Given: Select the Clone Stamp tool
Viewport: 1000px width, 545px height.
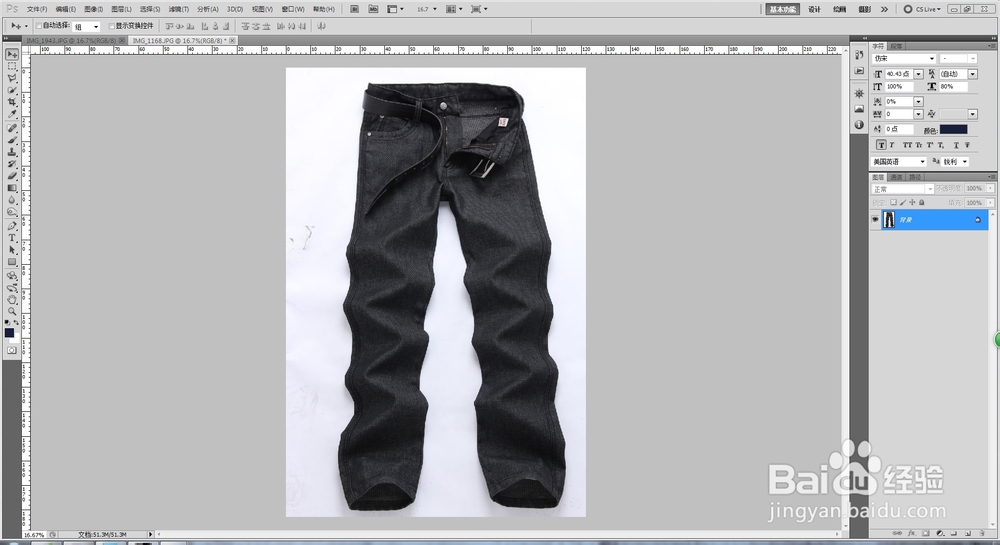Looking at the screenshot, I should (x=11, y=152).
